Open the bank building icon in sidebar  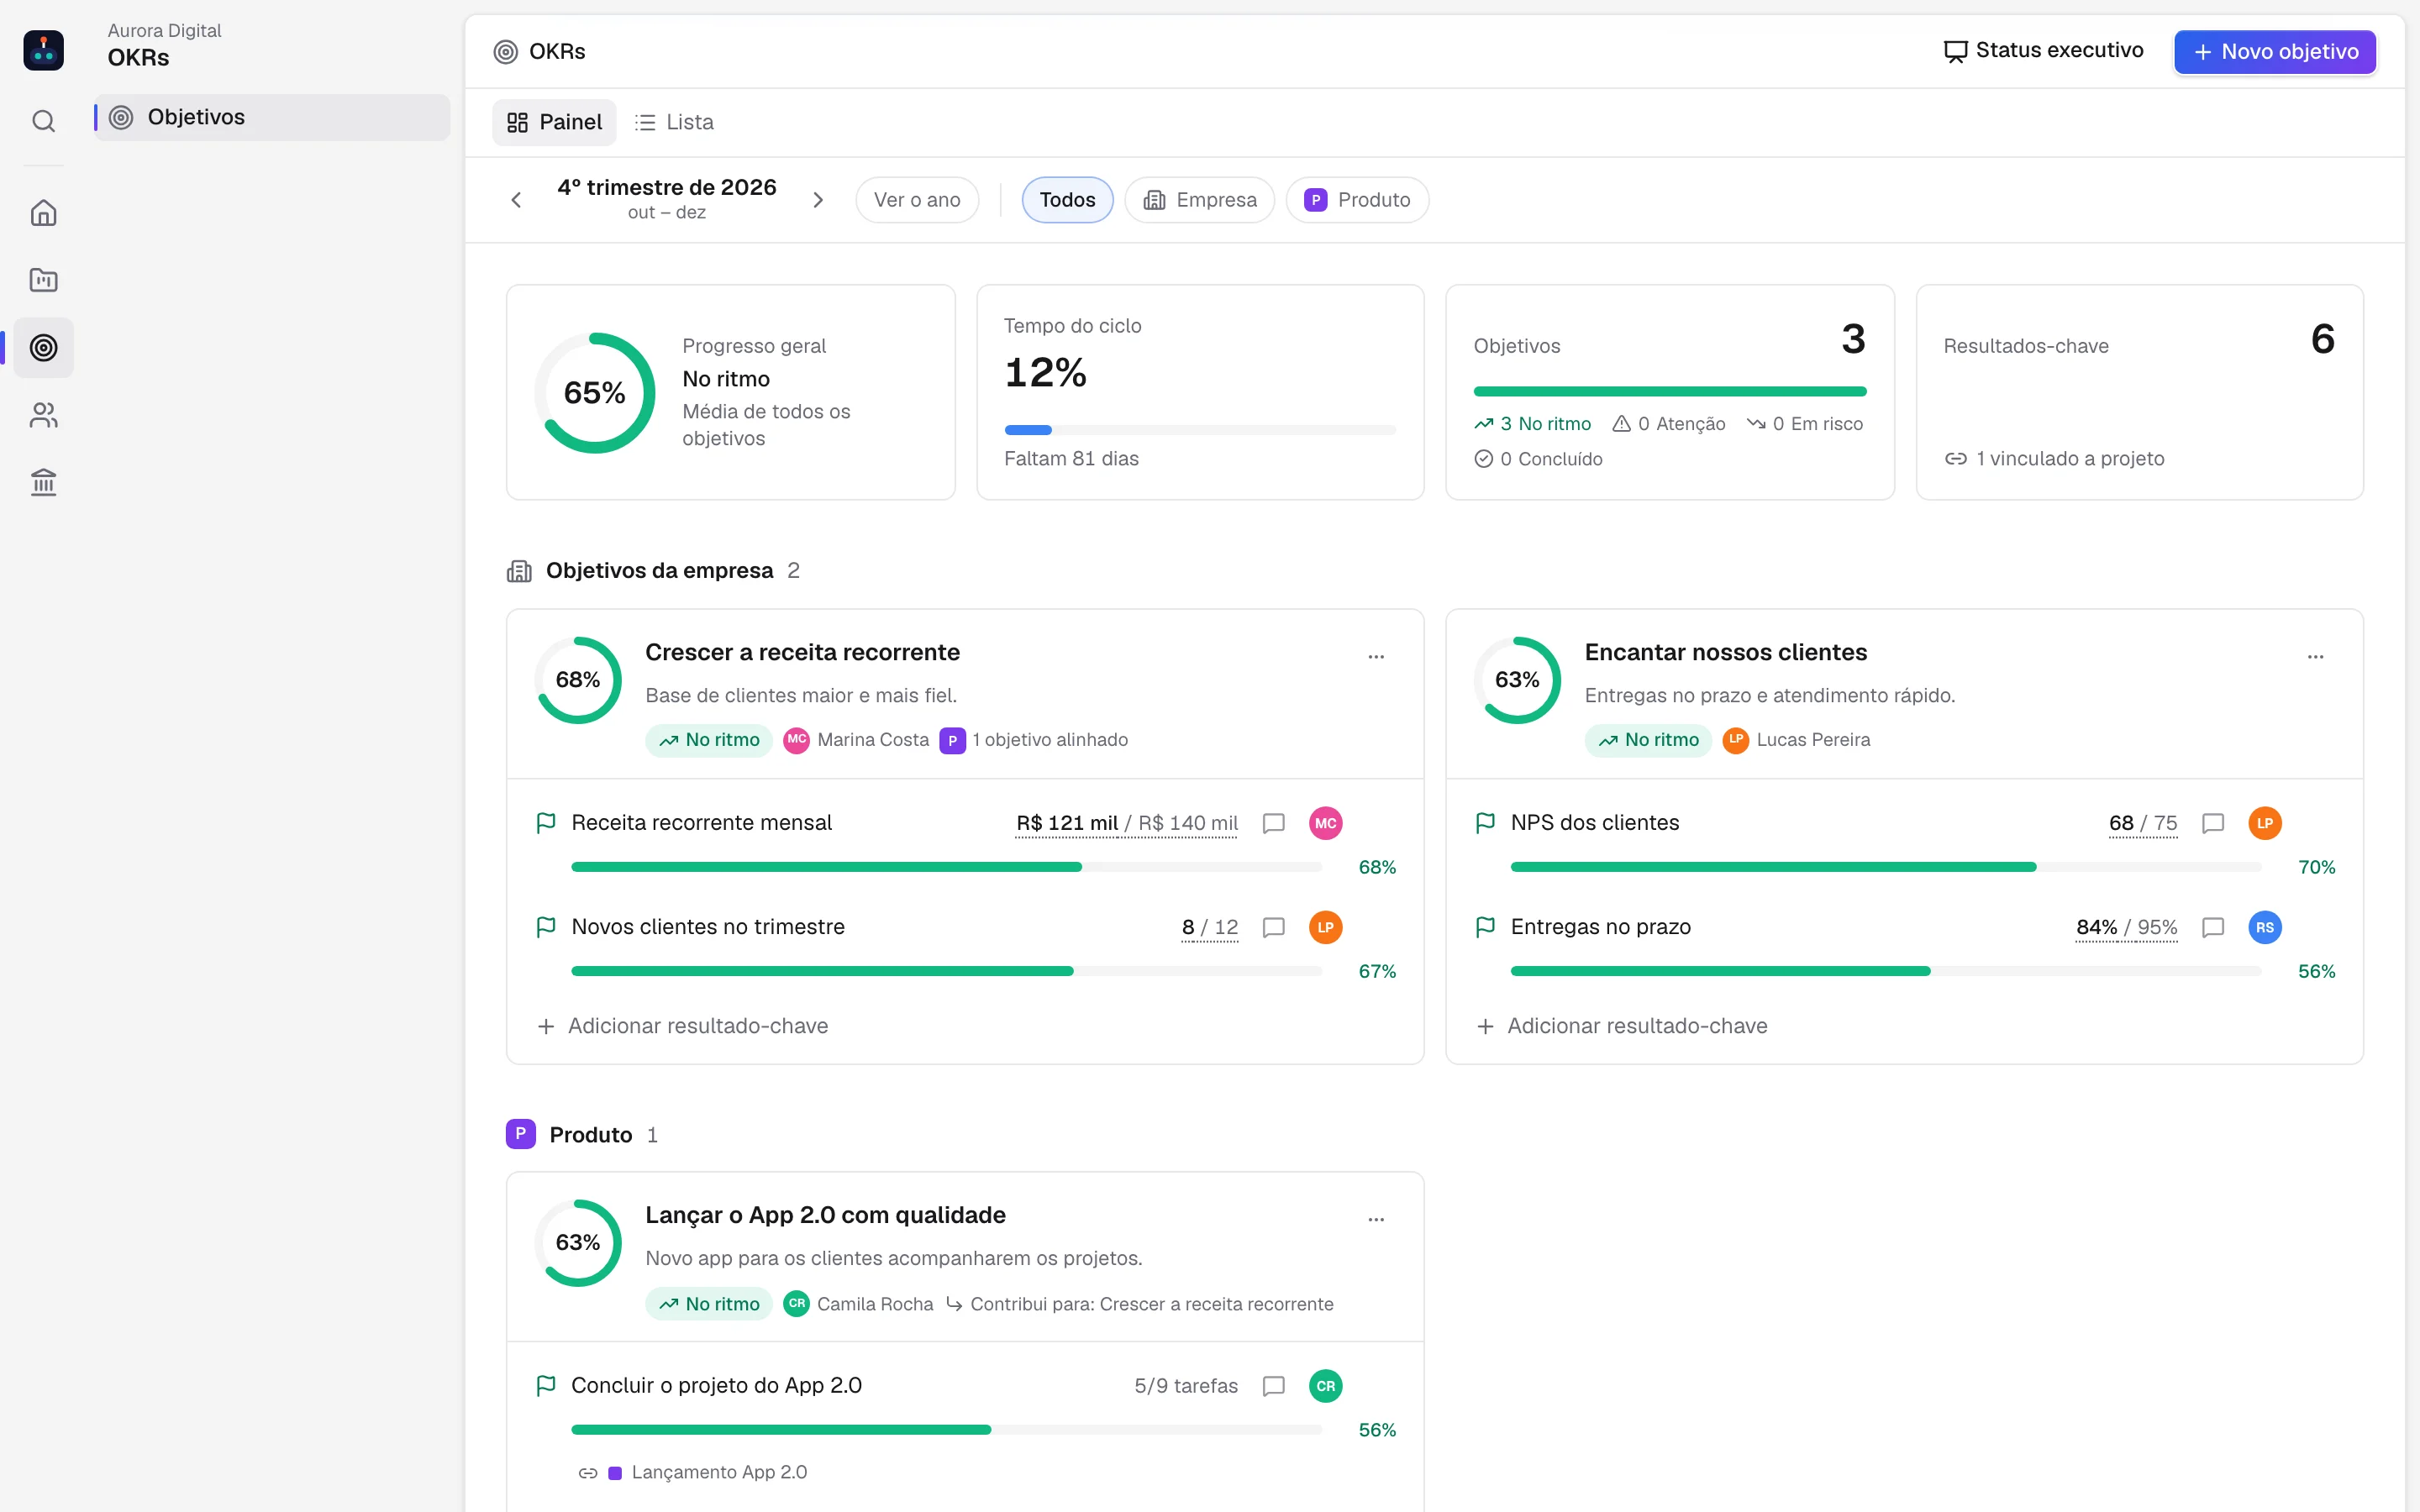(43, 482)
